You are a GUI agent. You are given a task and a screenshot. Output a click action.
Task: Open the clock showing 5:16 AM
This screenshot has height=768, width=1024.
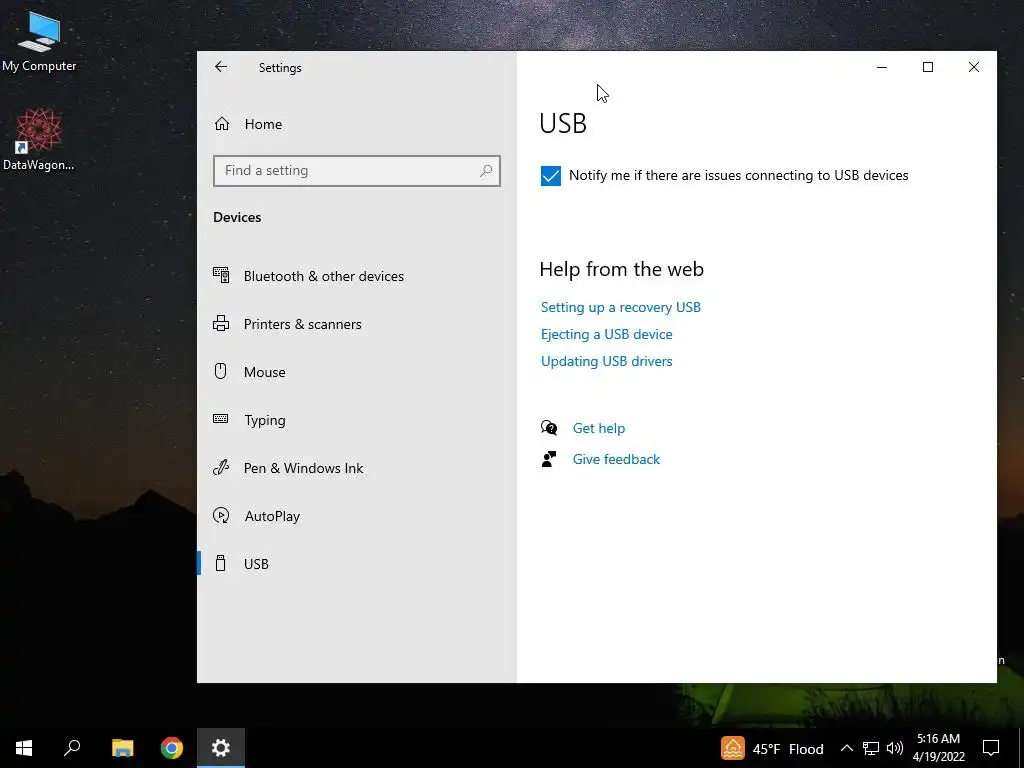pos(938,748)
